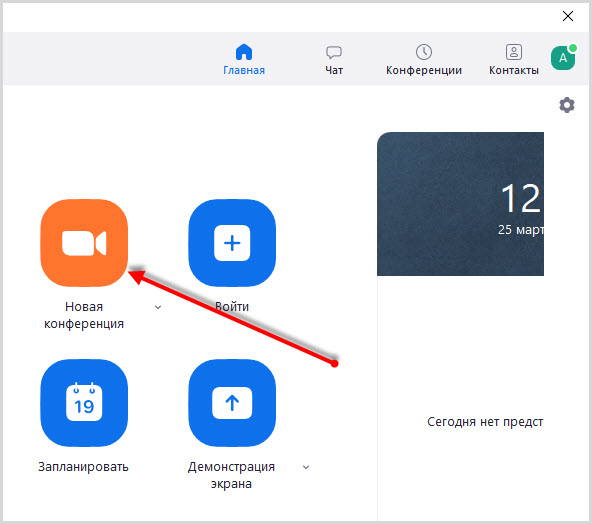Switch to the Чат tab label
Screen dimensions: 592x524
[x=334, y=70]
